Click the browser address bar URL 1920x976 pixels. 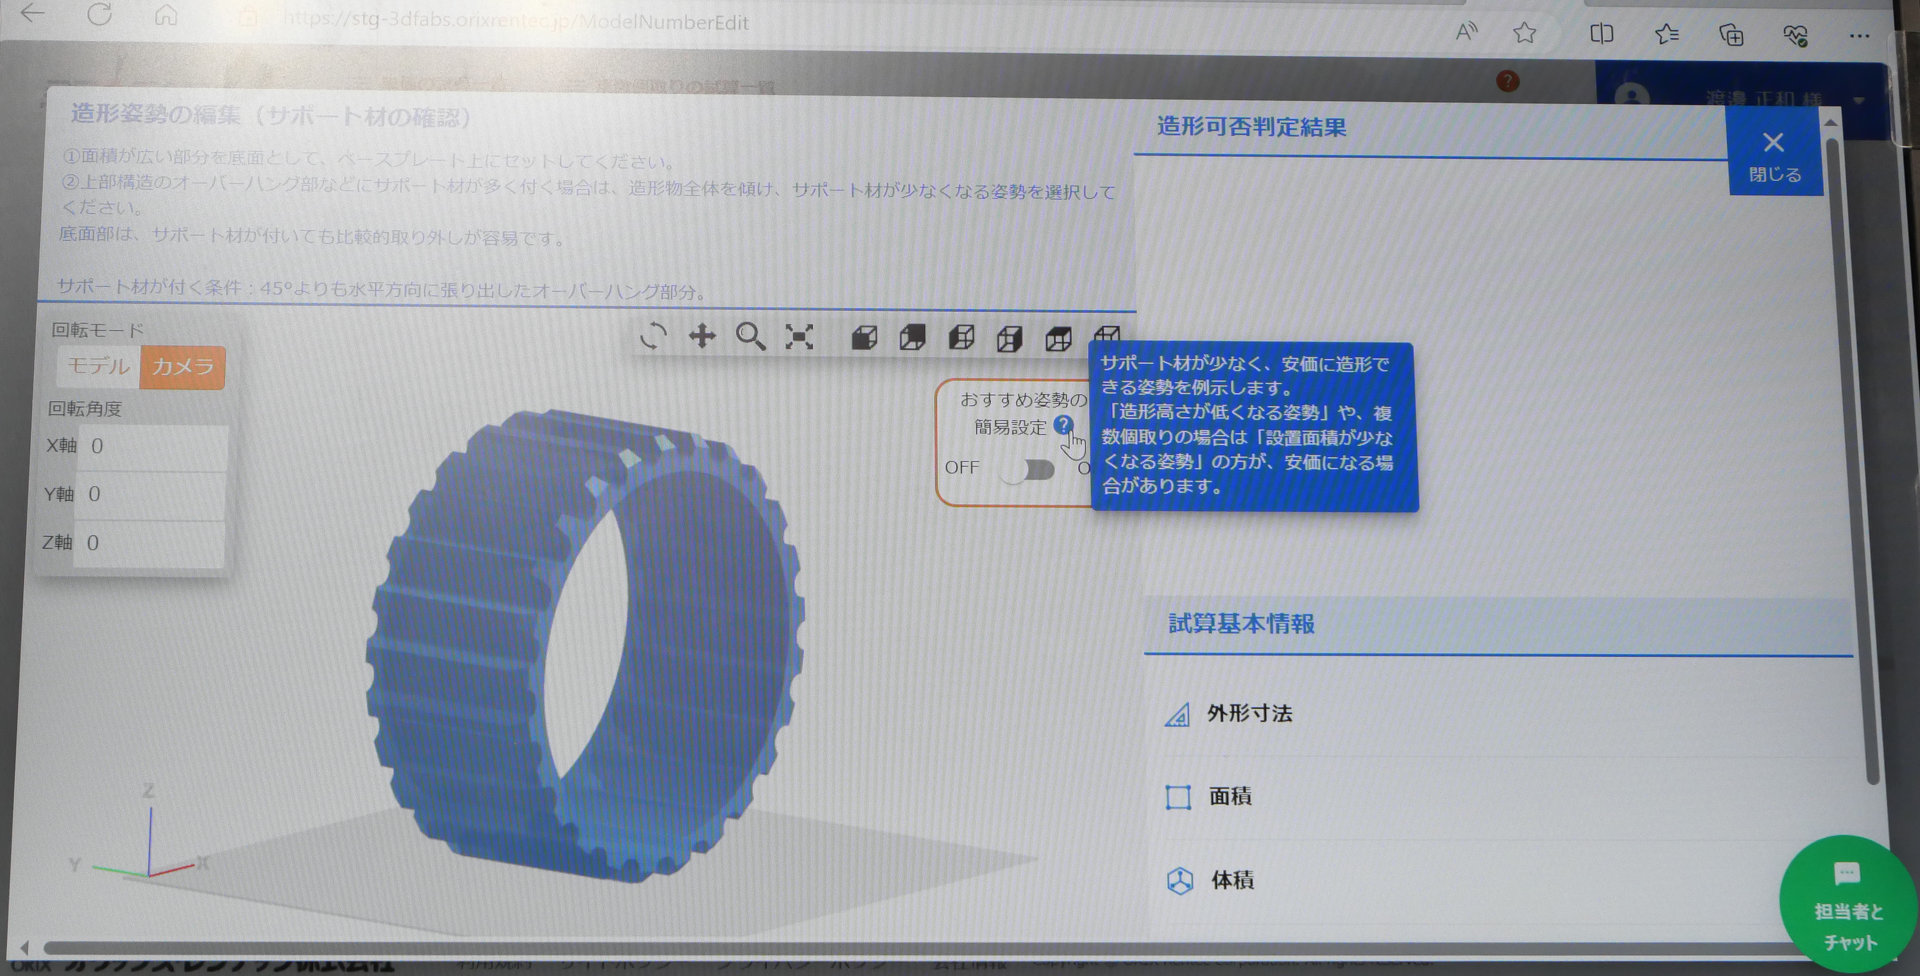[515, 21]
